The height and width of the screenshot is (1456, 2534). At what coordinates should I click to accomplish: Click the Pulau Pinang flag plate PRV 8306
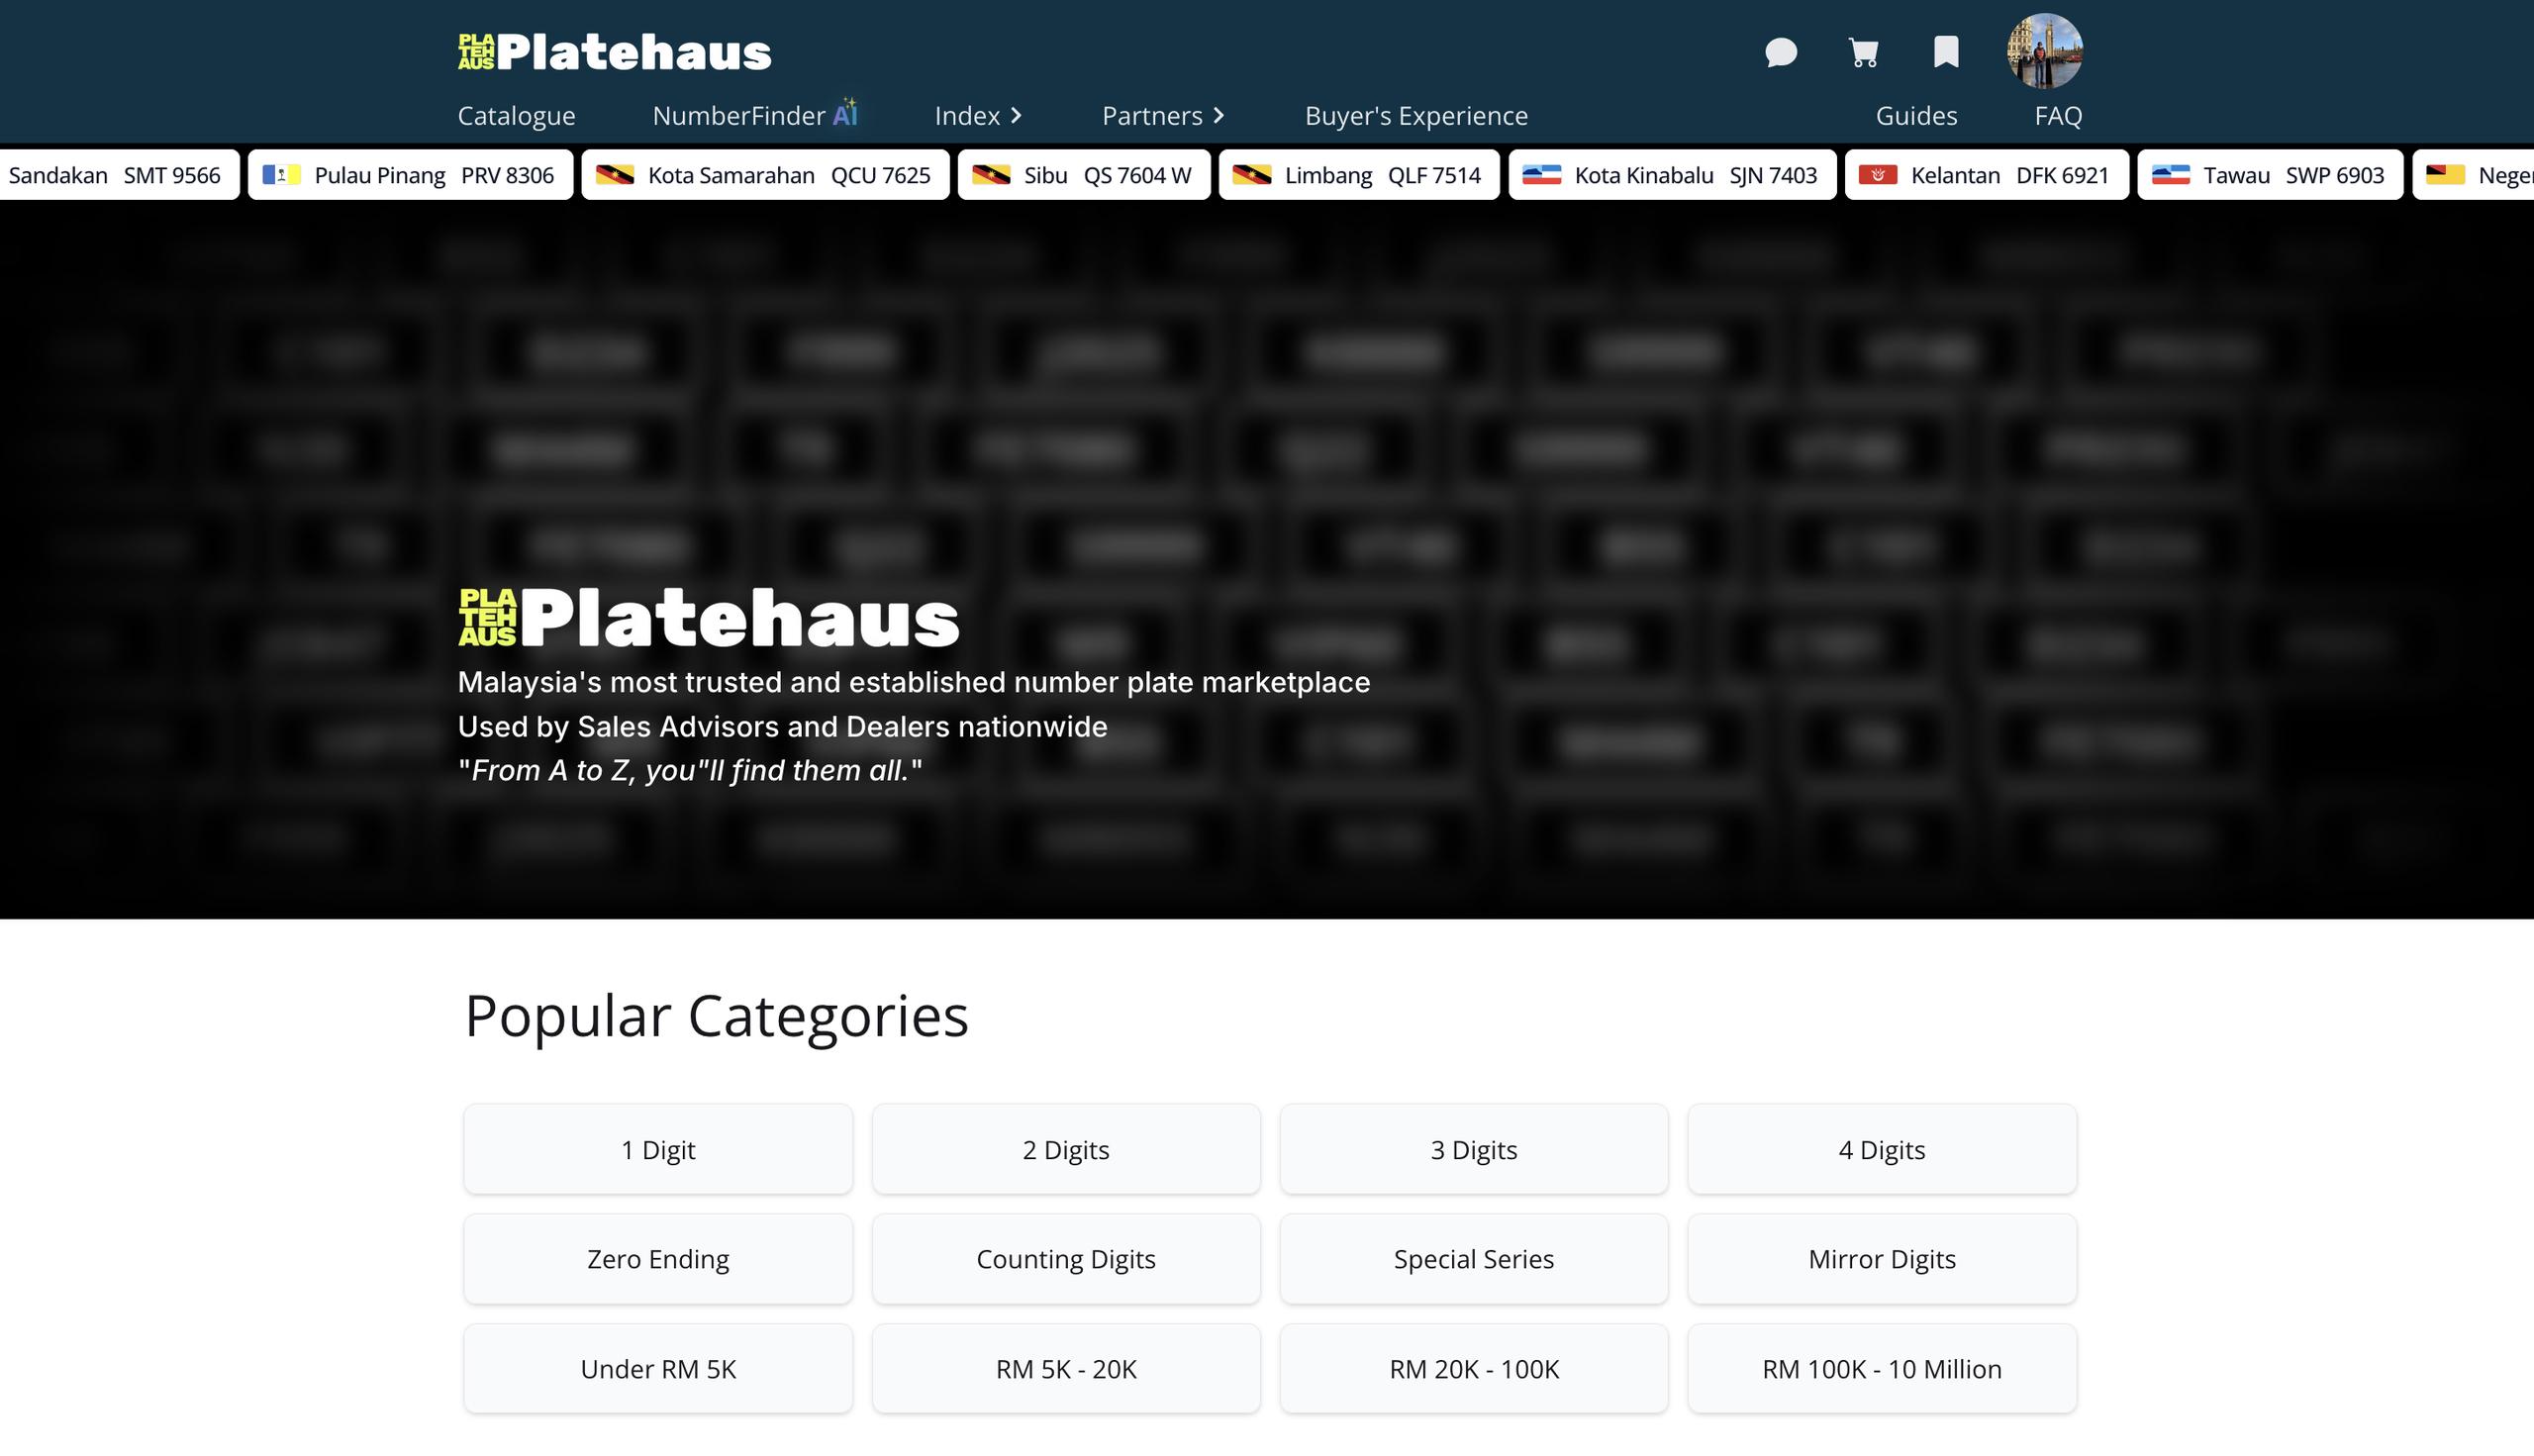coord(410,175)
